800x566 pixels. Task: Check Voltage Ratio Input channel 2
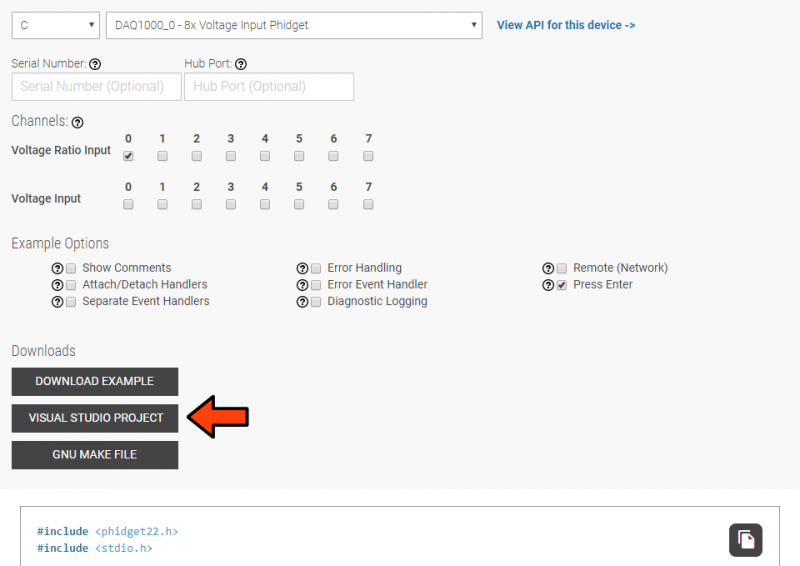click(x=196, y=156)
